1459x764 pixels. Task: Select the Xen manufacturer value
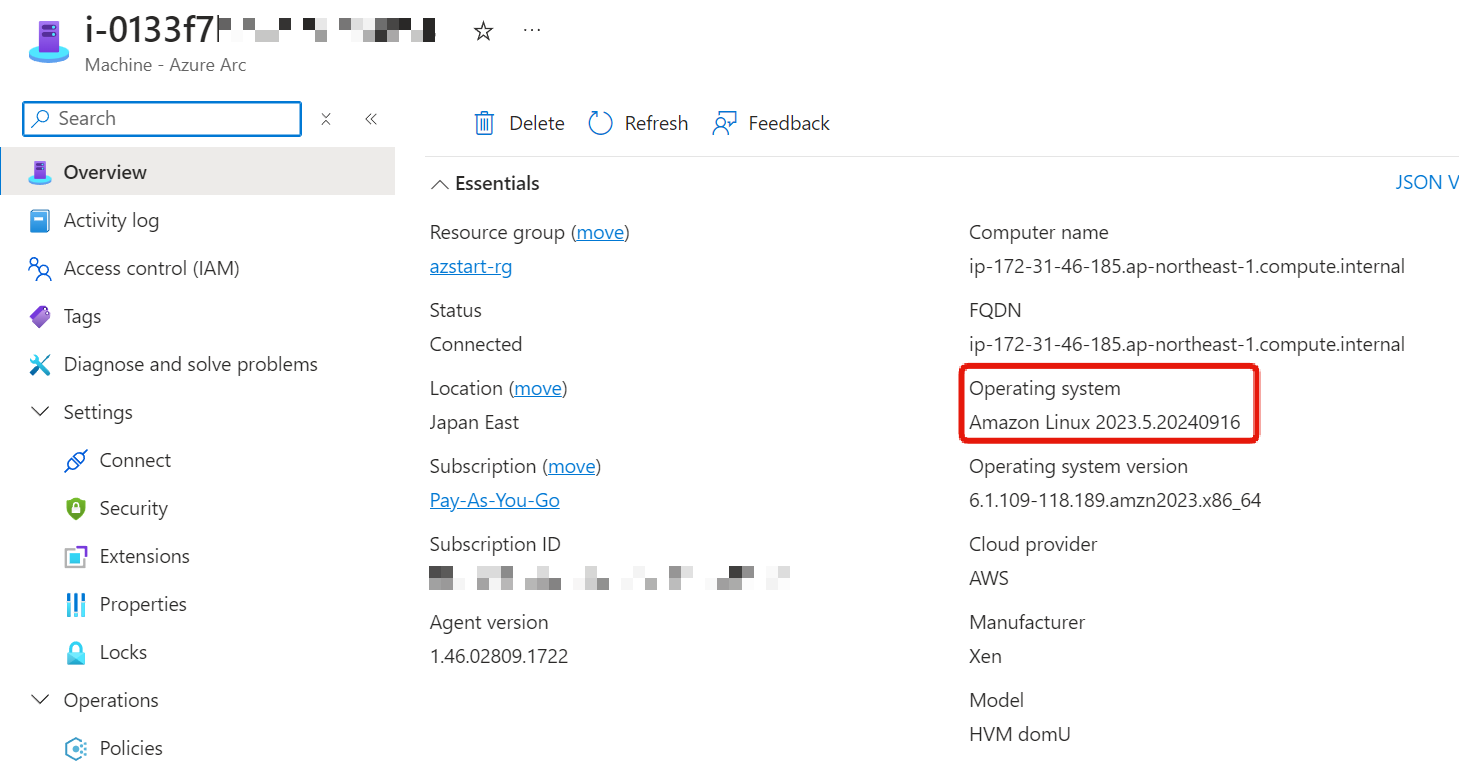point(985,656)
